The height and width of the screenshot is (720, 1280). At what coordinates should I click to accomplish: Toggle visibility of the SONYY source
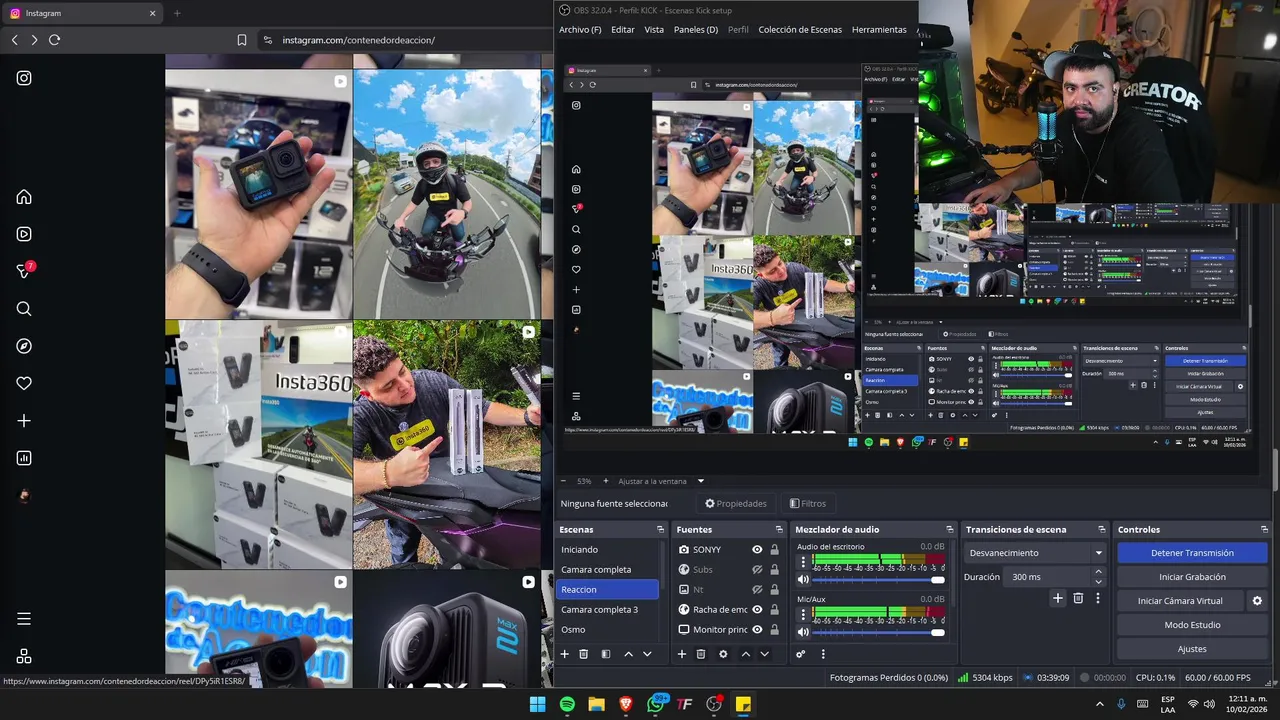(757, 549)
